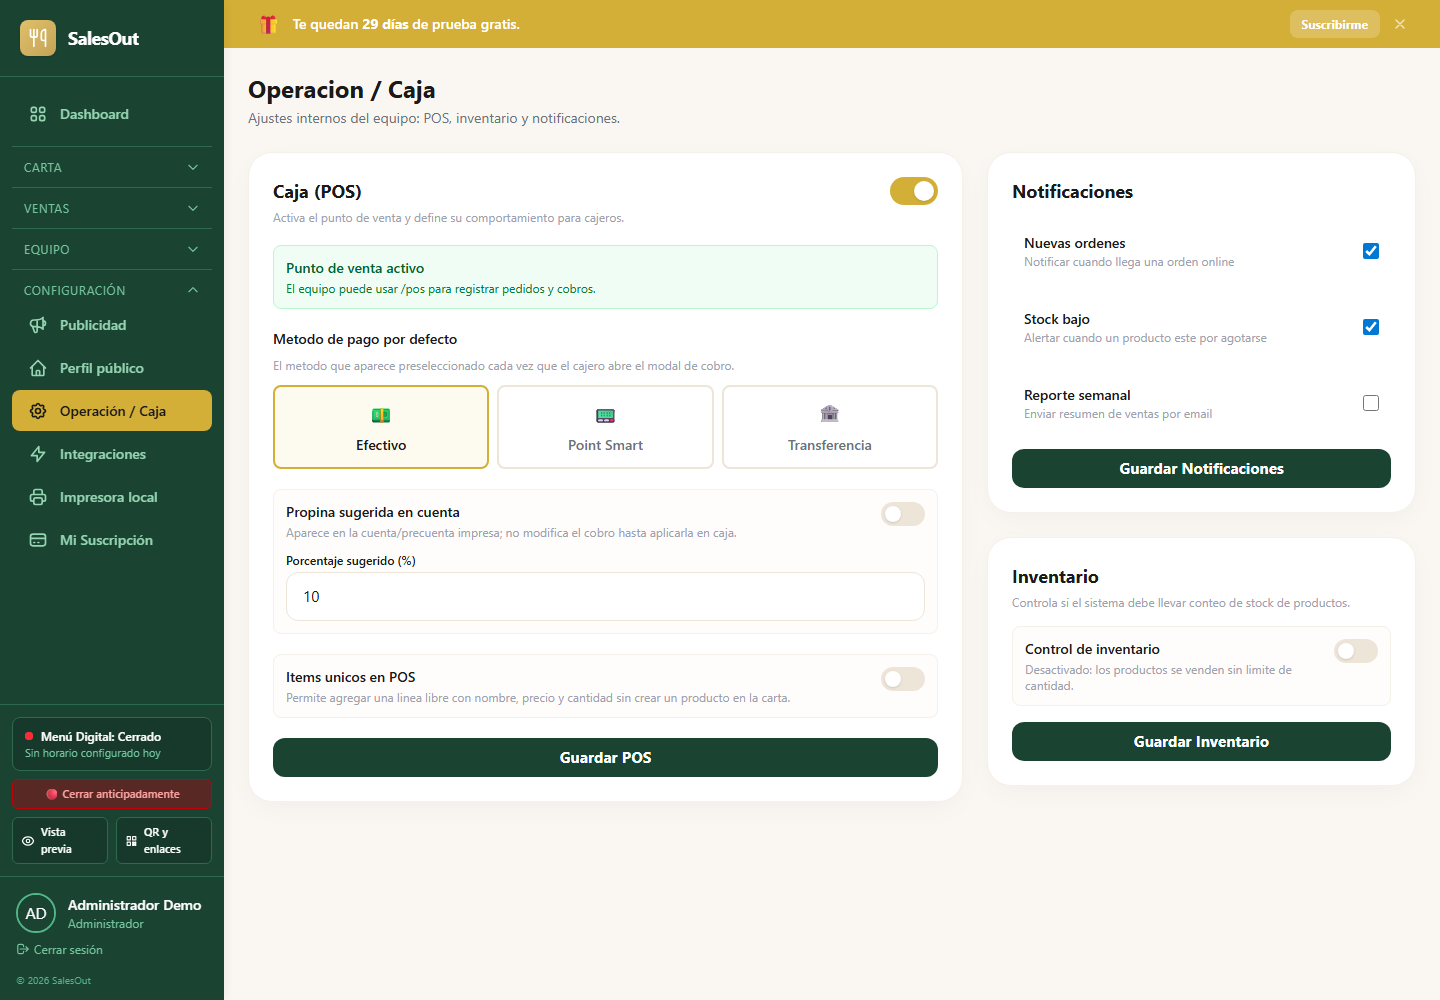This screenshot has height=1000, width=1440.
Task: Click the cash icon in the Efectivo card
Action: (381, 415)
